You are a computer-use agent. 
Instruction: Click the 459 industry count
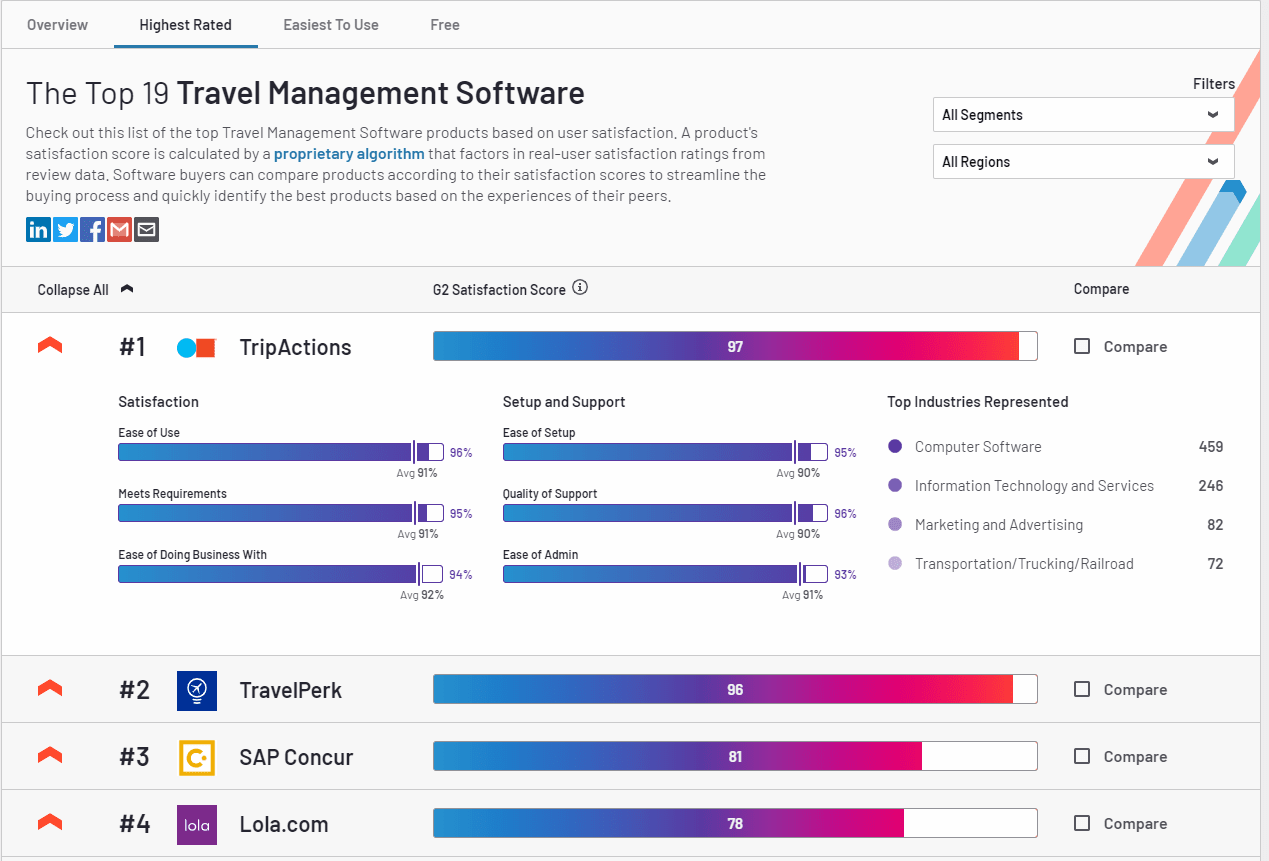coord(1211,447)
